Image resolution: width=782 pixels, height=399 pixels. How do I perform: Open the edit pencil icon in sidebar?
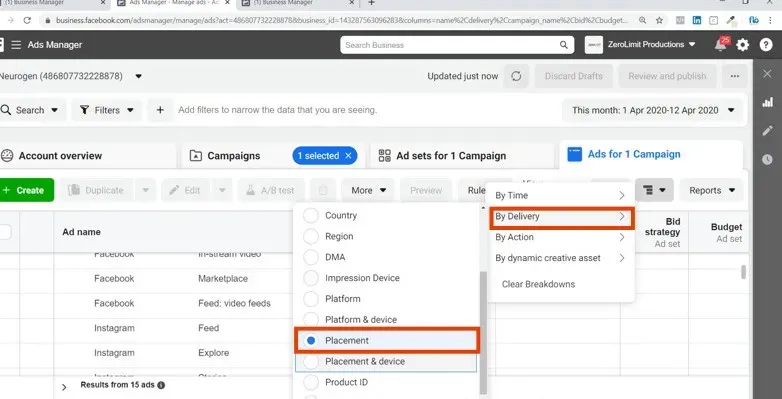point(767,131)
